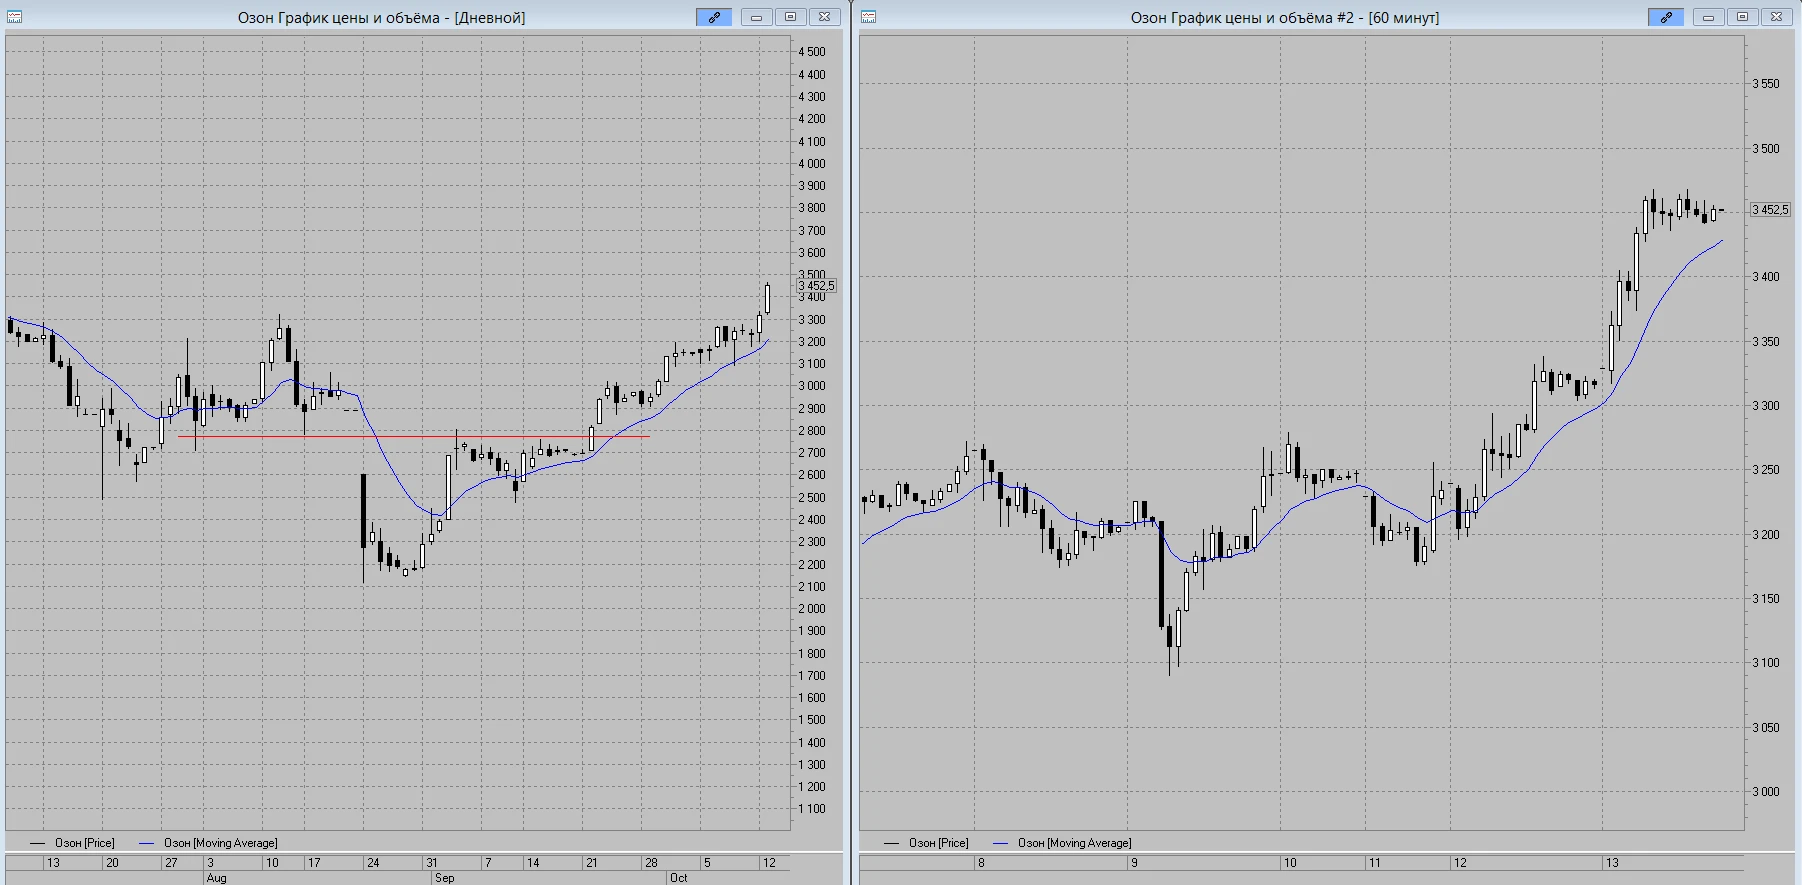Restore down the Дневной chart window
Screen dimensions: 1802x885
click(791, 17)
